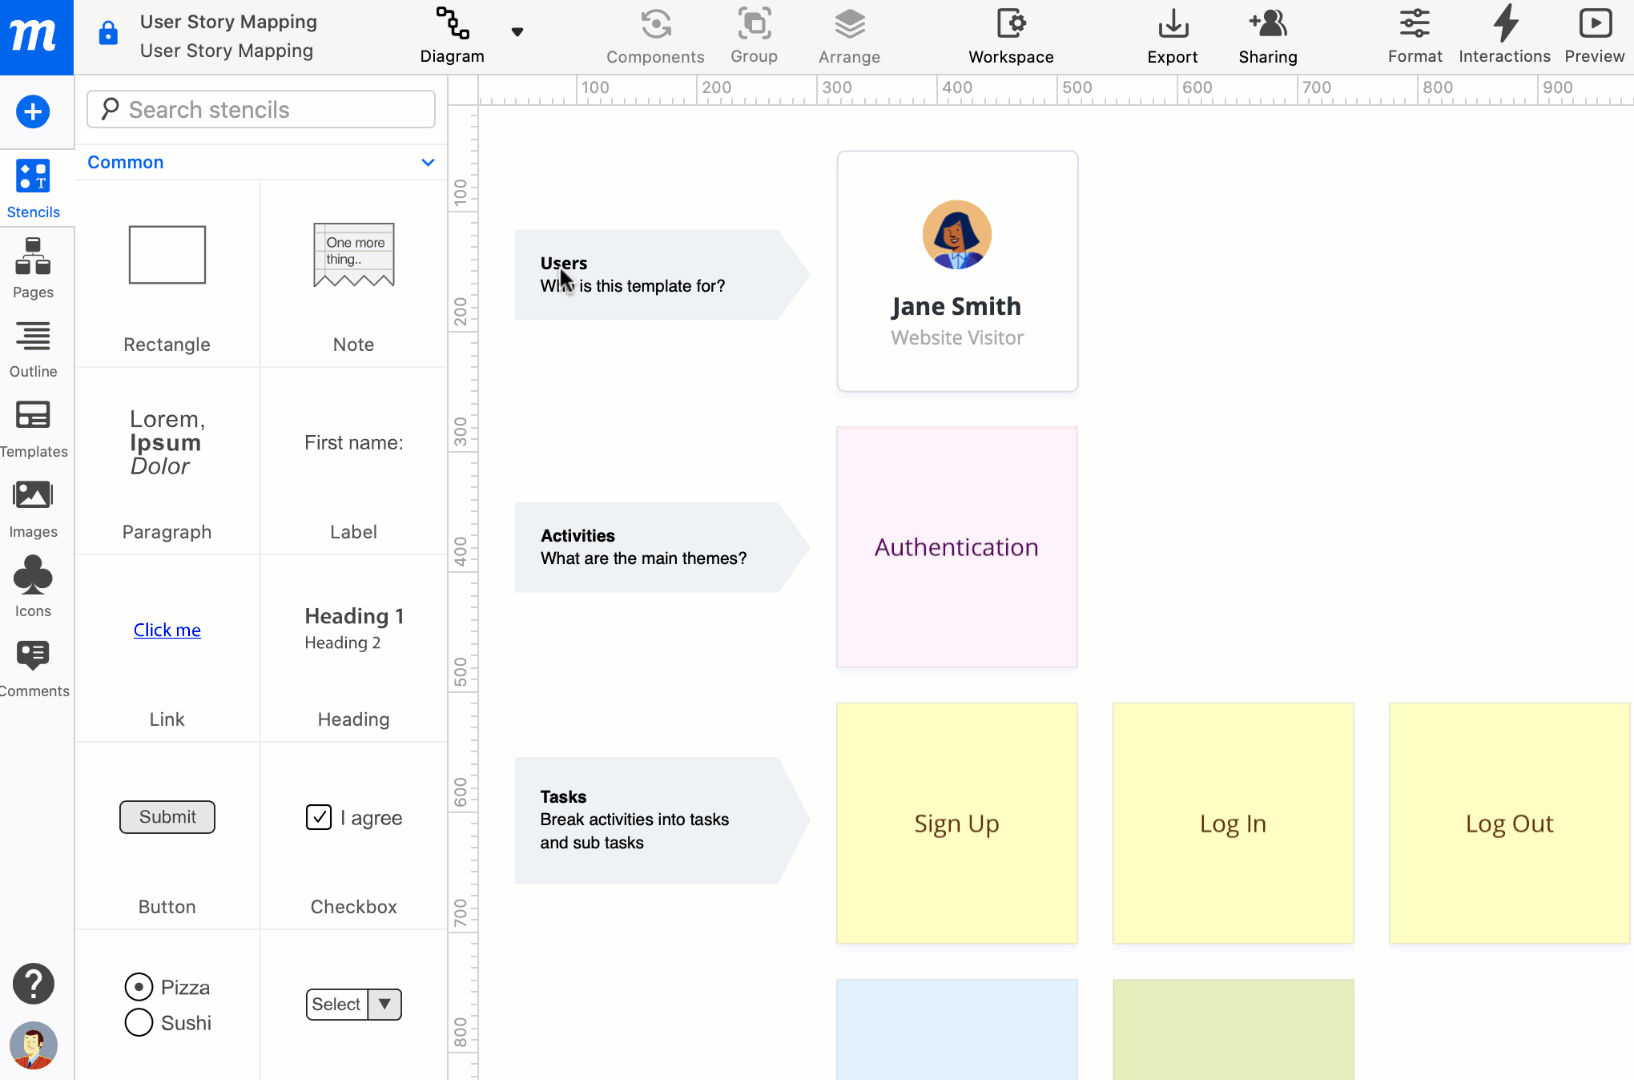Select the Sushi radio button

pos(139,1022)
